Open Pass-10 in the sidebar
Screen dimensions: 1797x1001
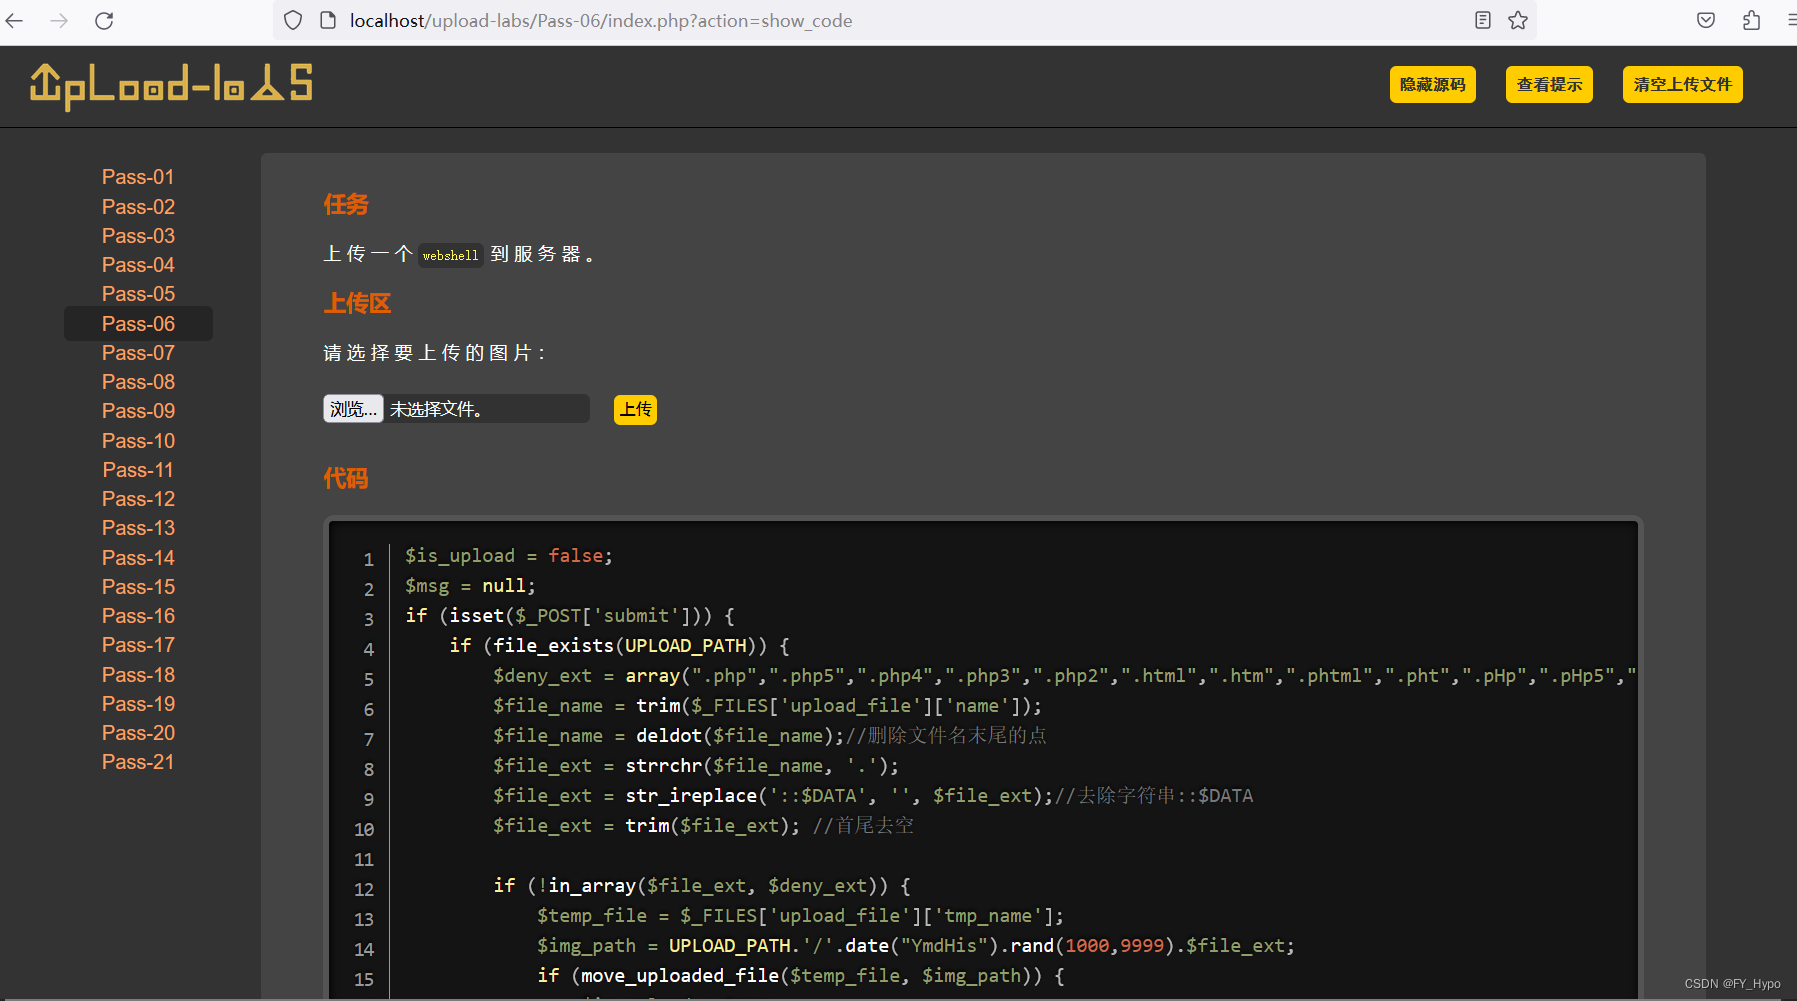138,441
